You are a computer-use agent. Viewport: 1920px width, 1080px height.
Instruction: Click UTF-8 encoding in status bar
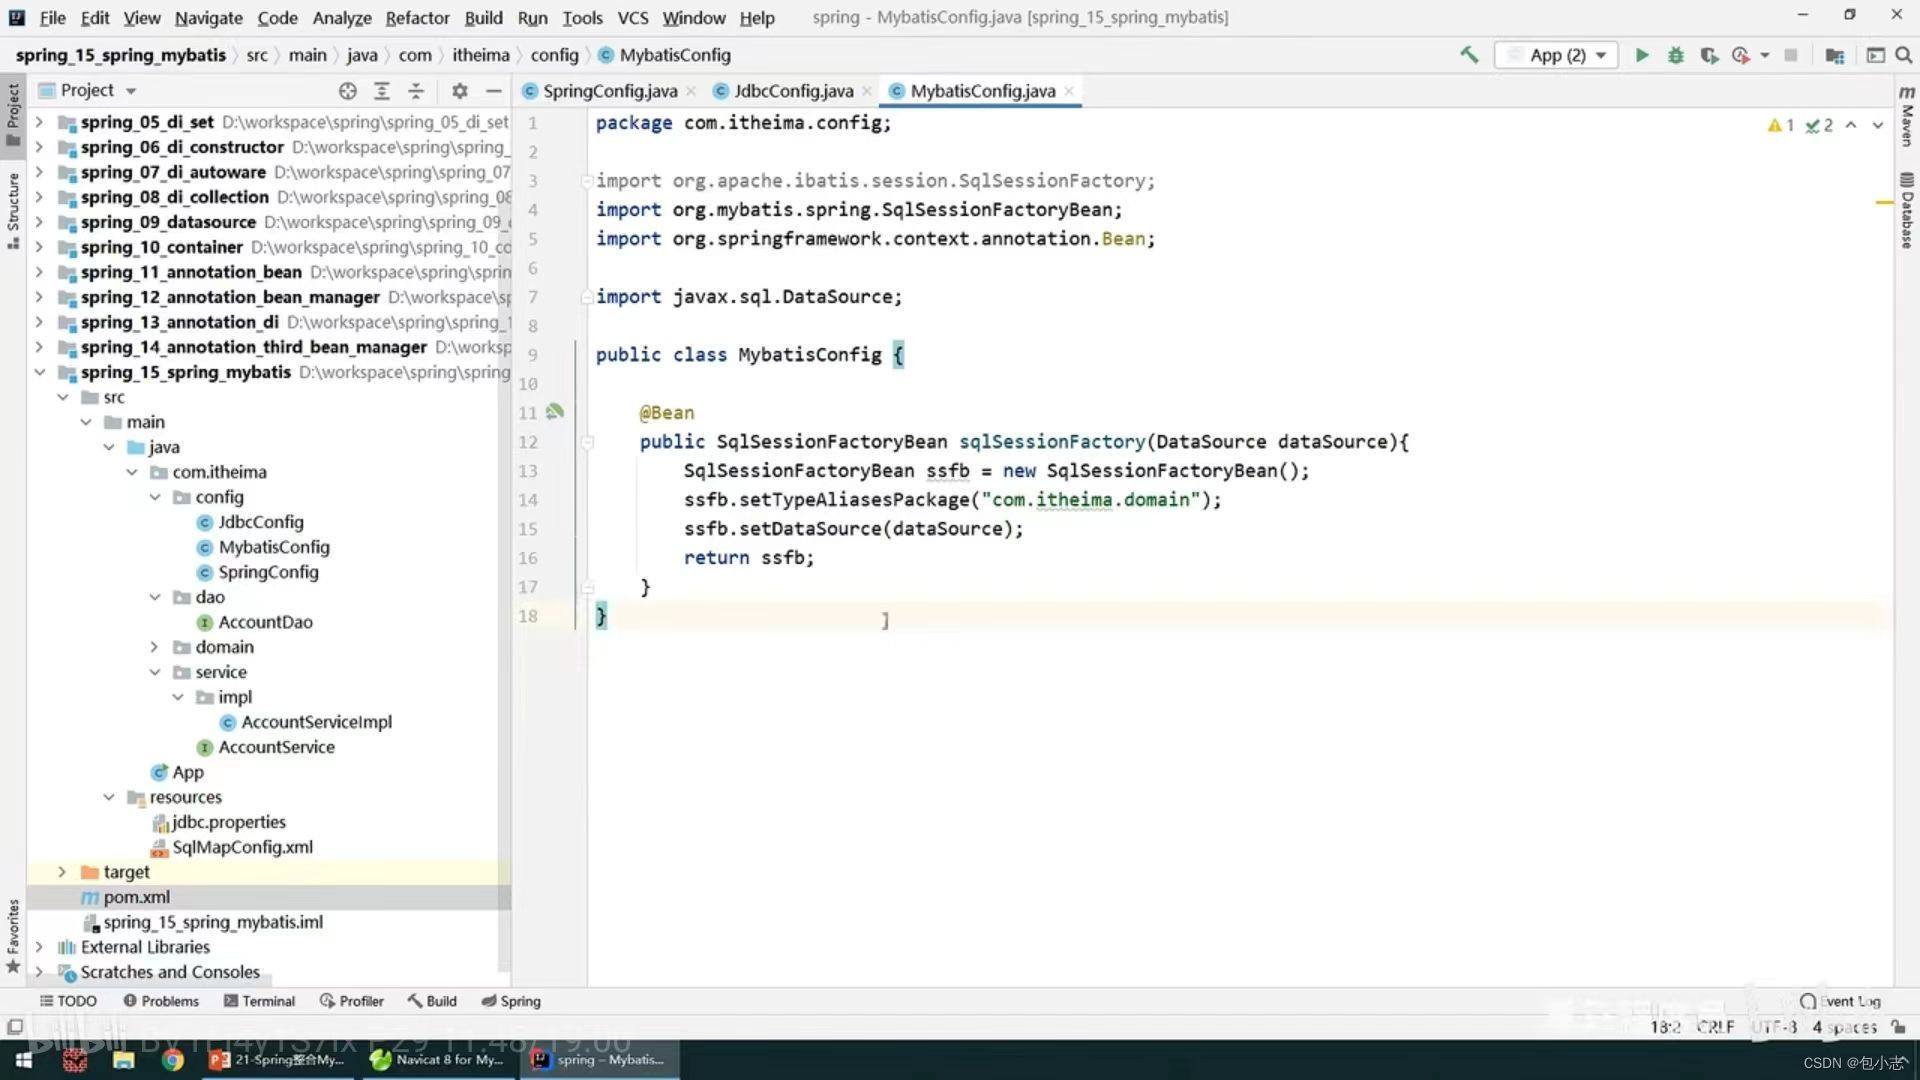pos(1774,1027)
